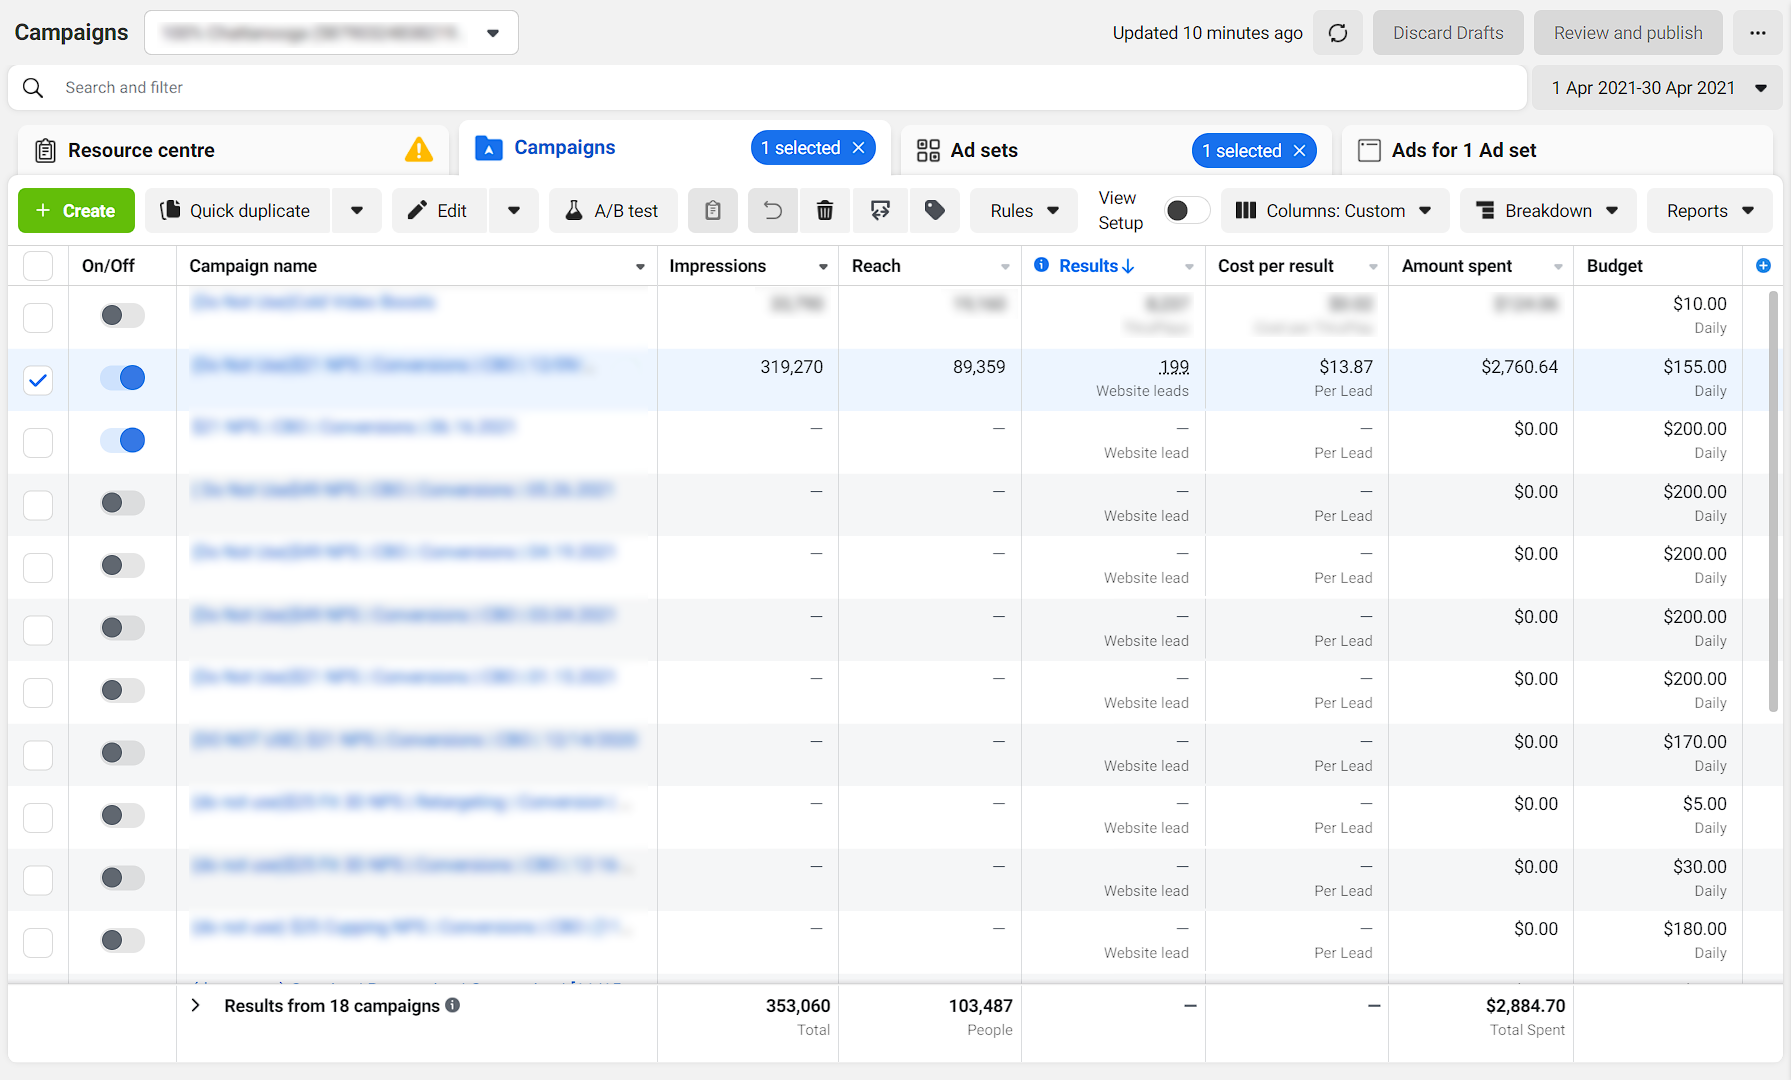Image resolution: width=1791 pixels, height=1080 pixels.
Task: Select the A/B test tool
Action: 613,210
